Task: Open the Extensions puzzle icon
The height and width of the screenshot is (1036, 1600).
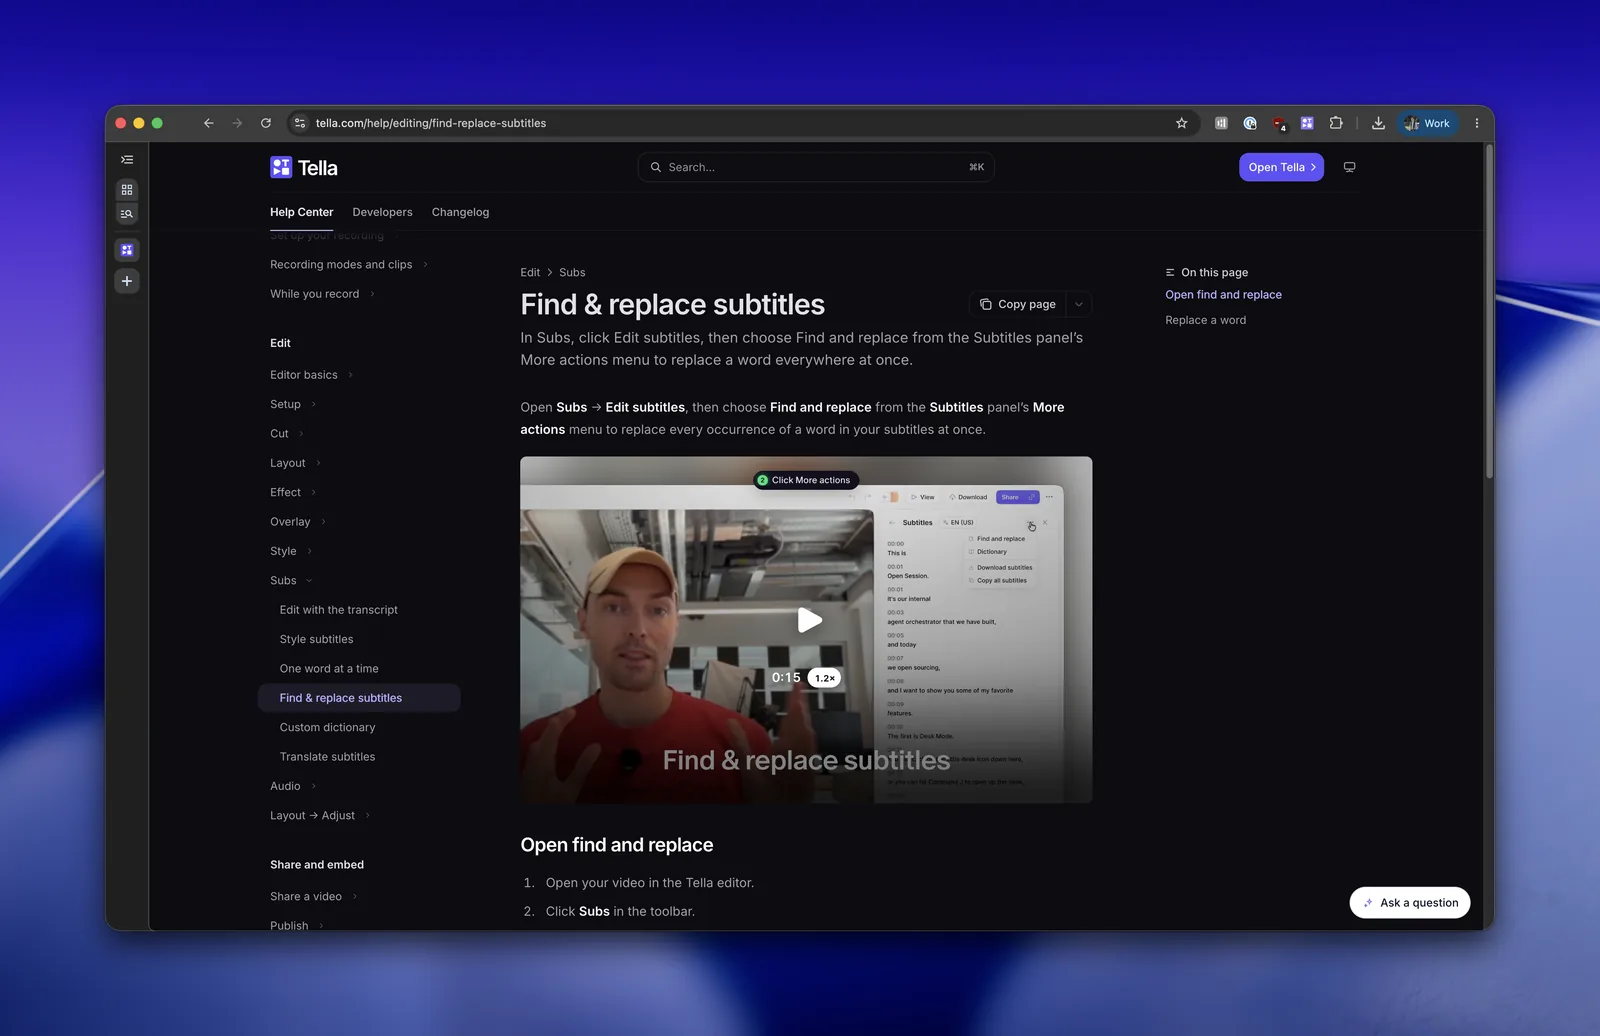Action: tap(1336, 123)
